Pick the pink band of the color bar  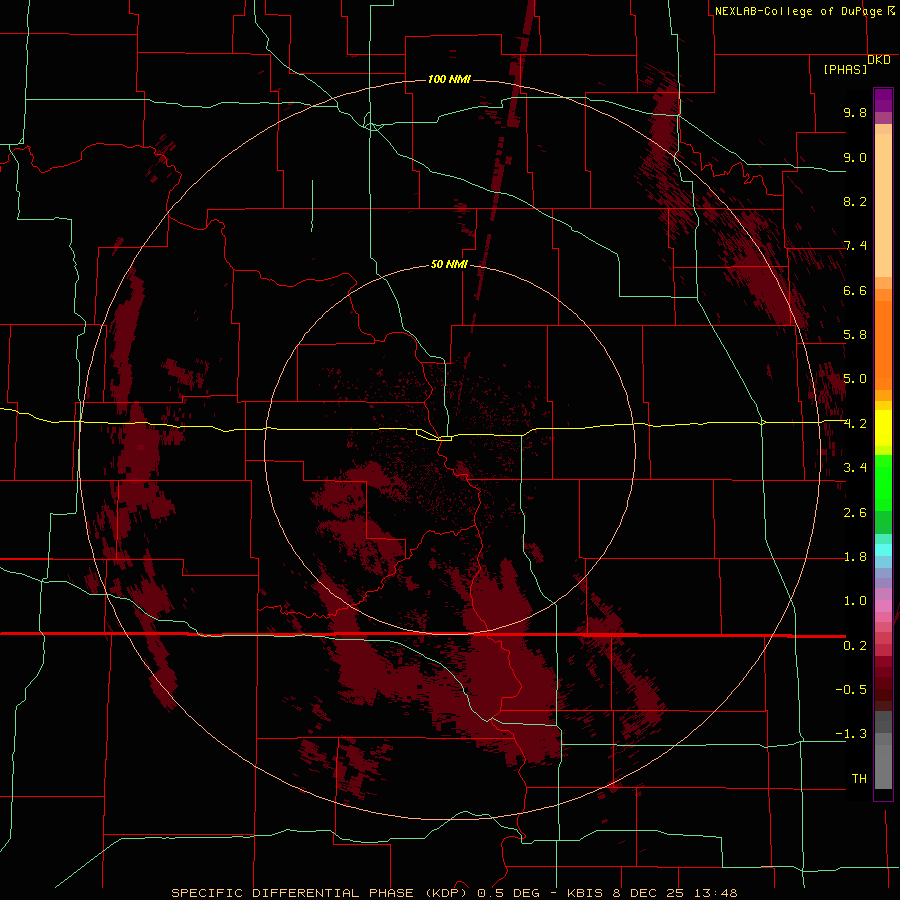click(883, 606)
